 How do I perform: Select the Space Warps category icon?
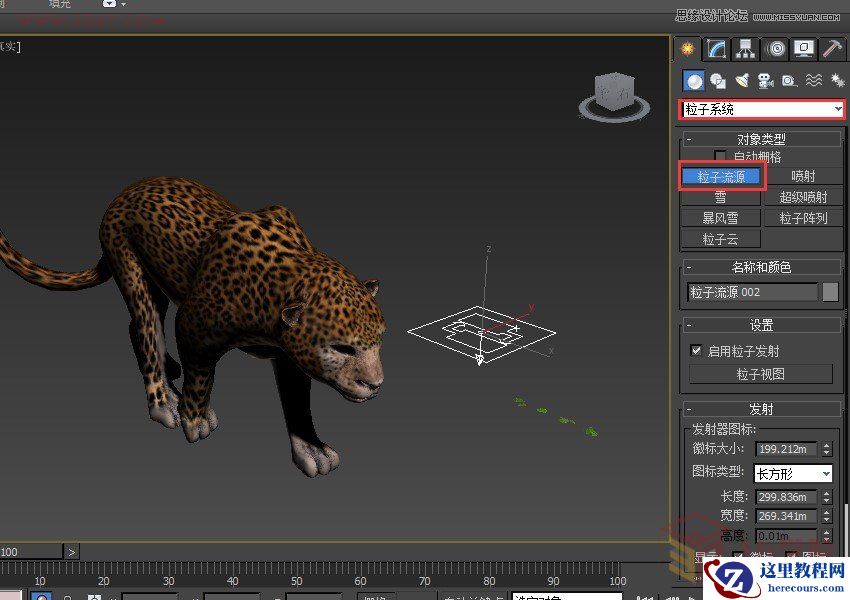tap(813, 81)
